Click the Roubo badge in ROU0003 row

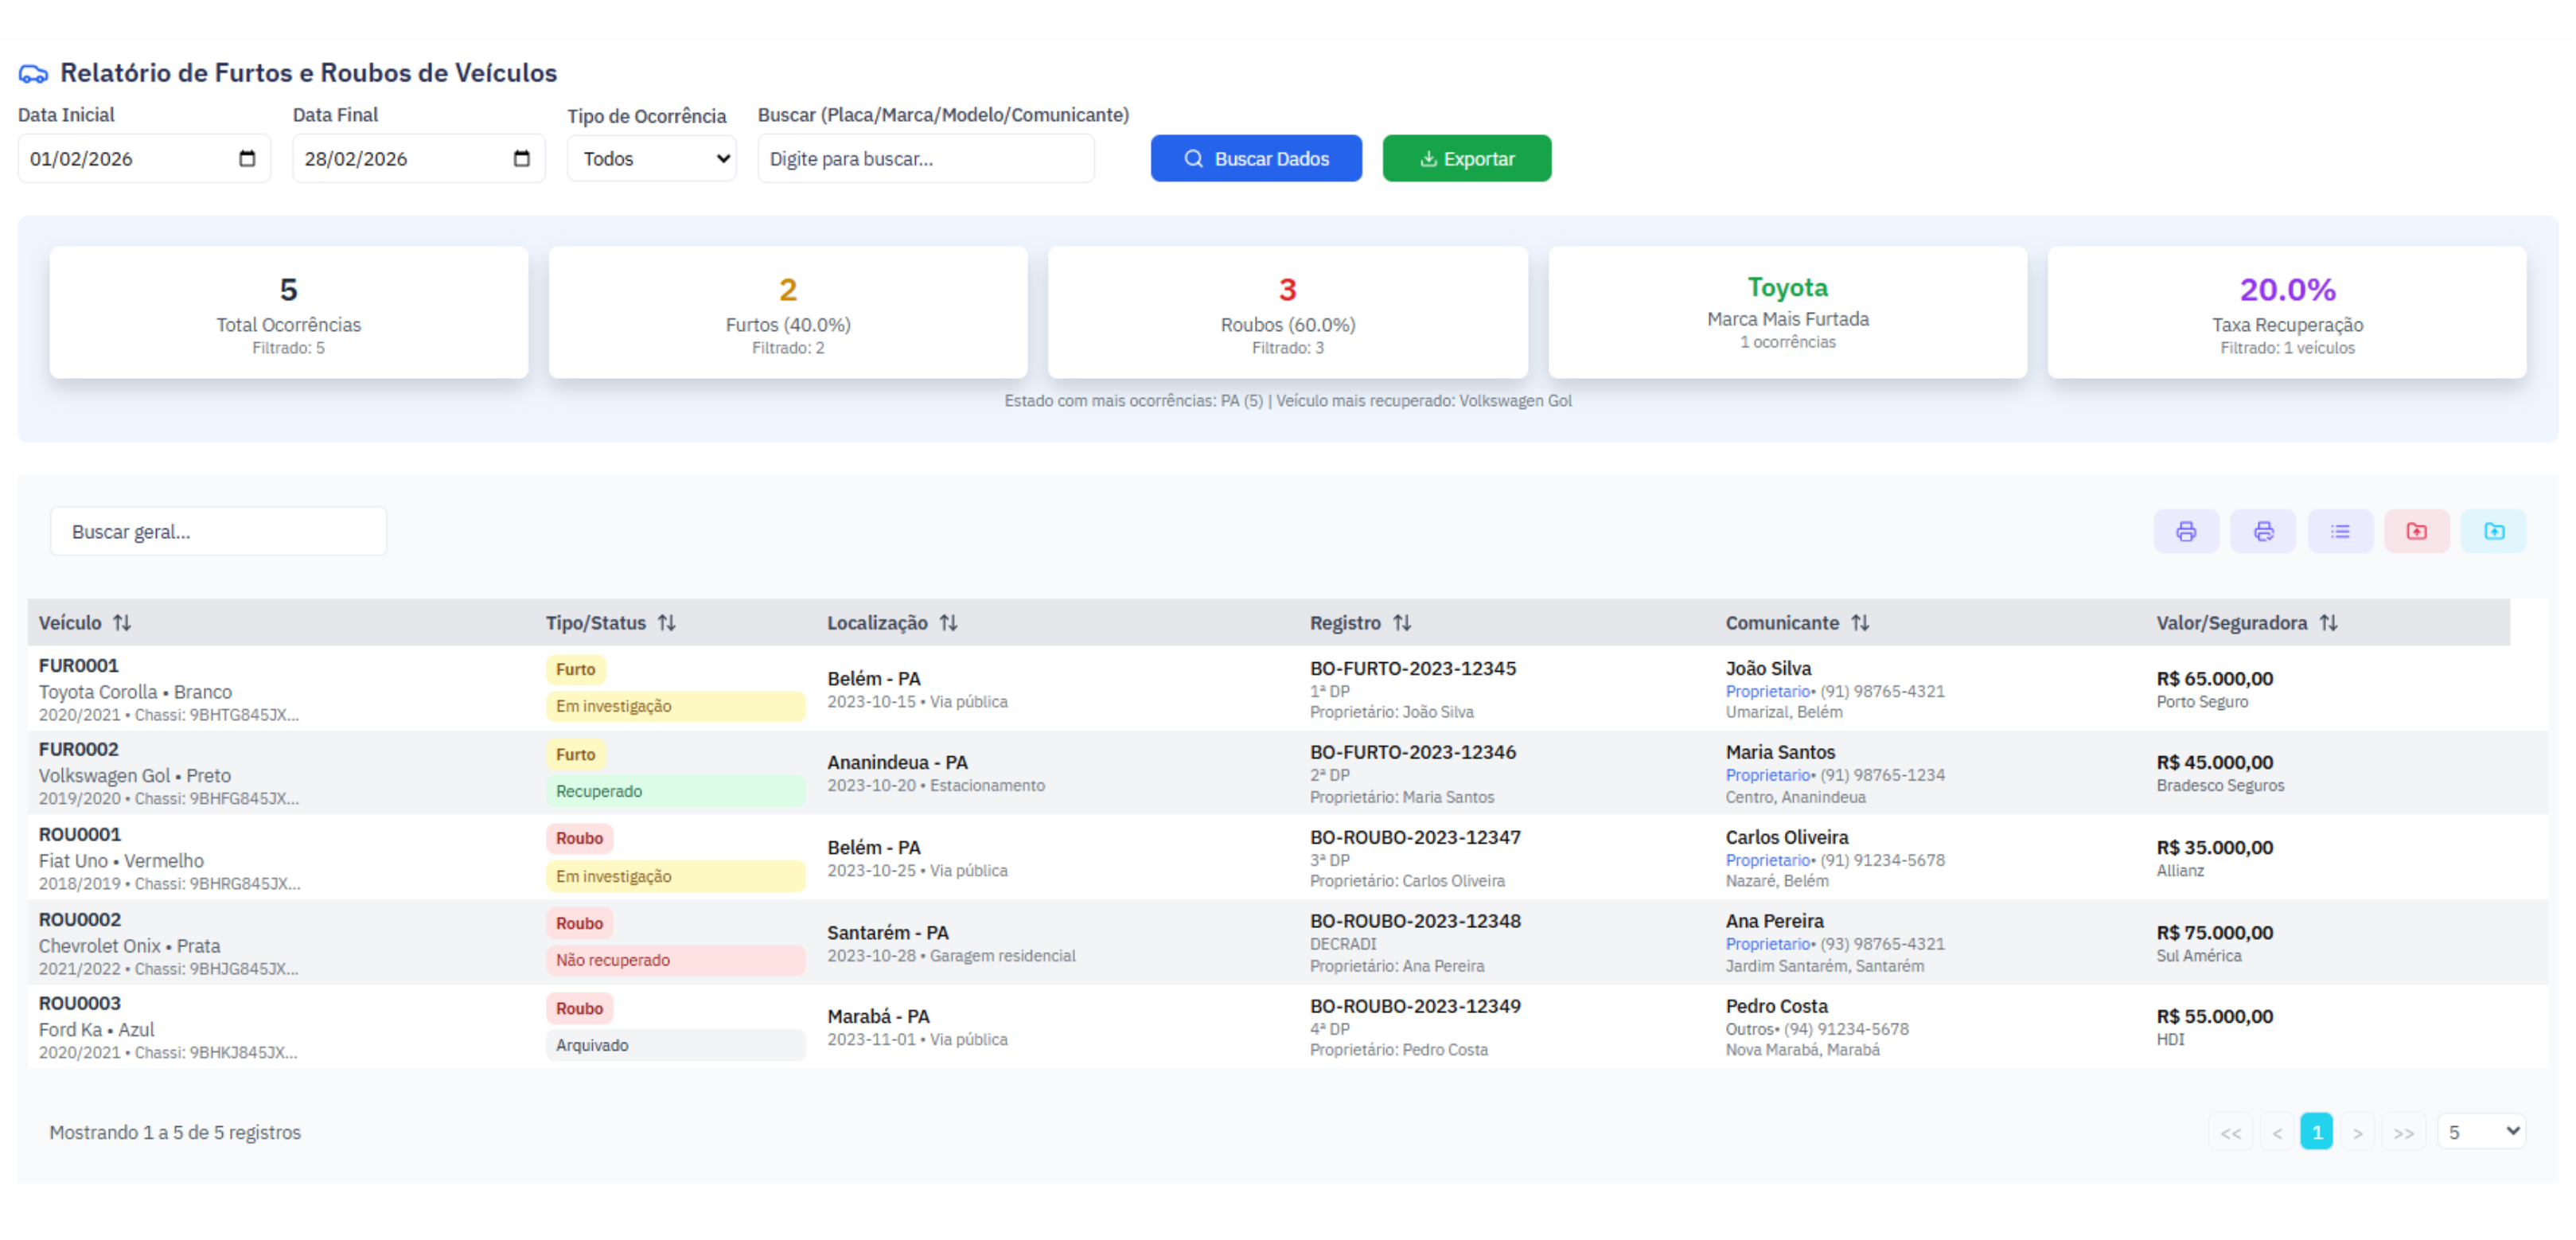[x=580, y=1009]
